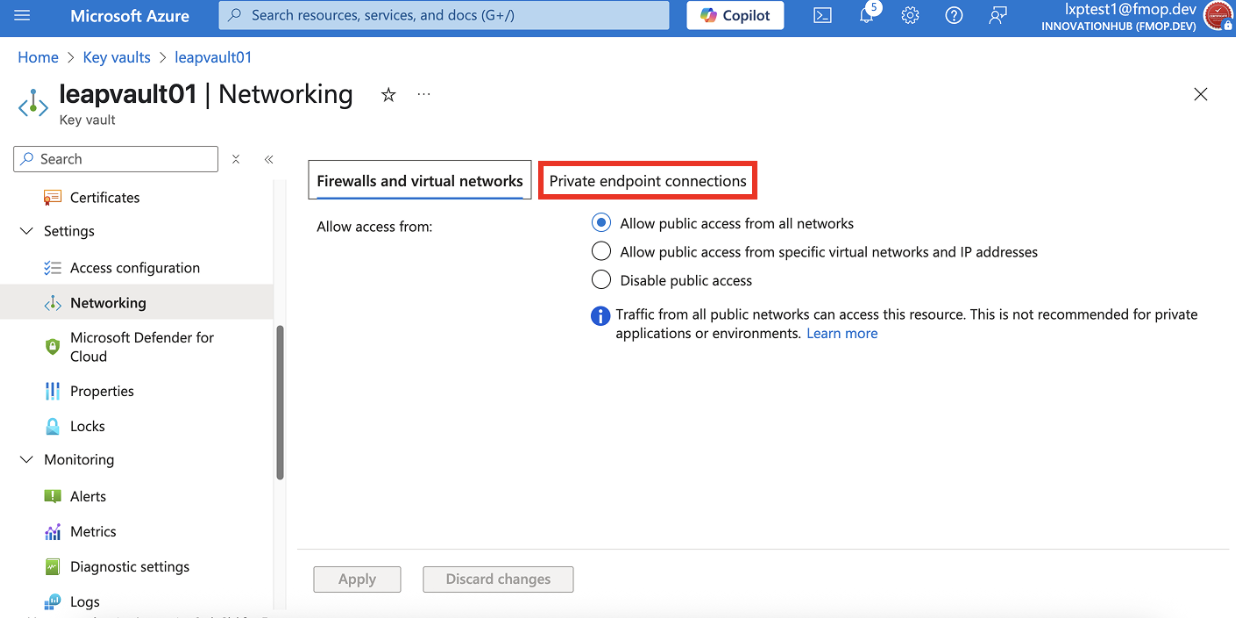Click the Properties icon in sidebar
The height and width of the screenshot is (636, 1236).
tap(52, 391)
